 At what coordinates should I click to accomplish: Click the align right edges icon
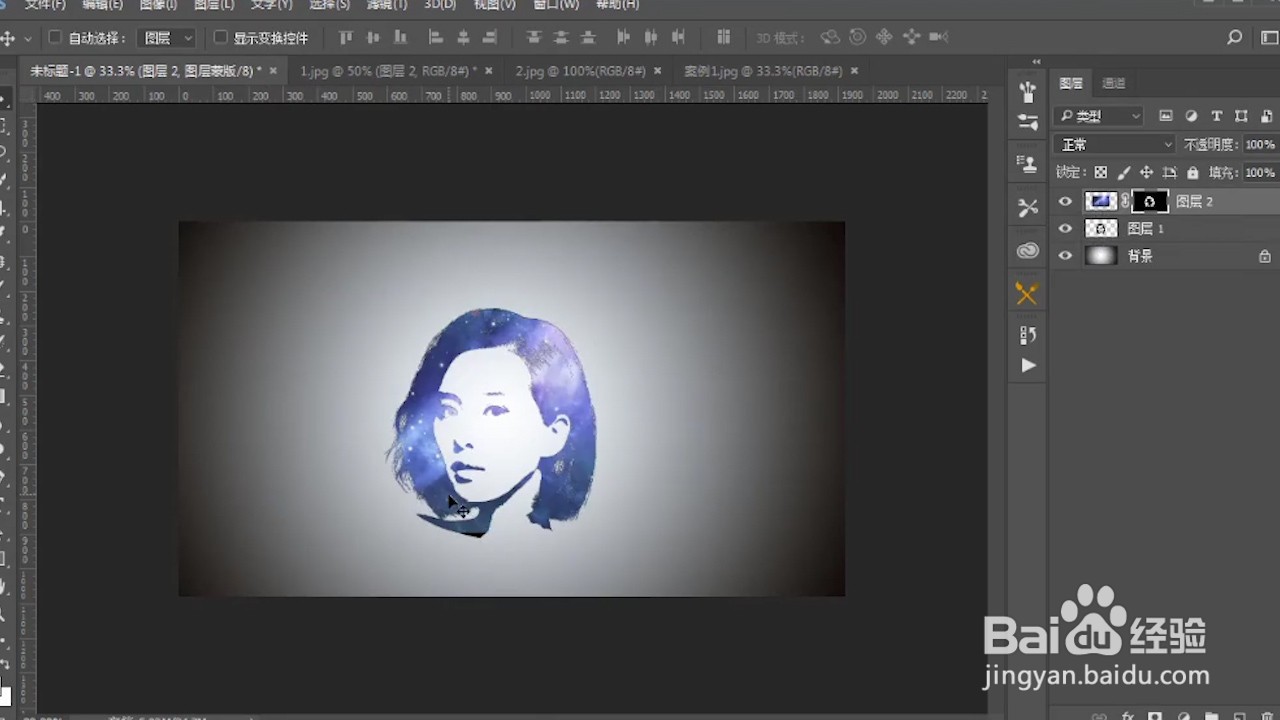(490, 38)
